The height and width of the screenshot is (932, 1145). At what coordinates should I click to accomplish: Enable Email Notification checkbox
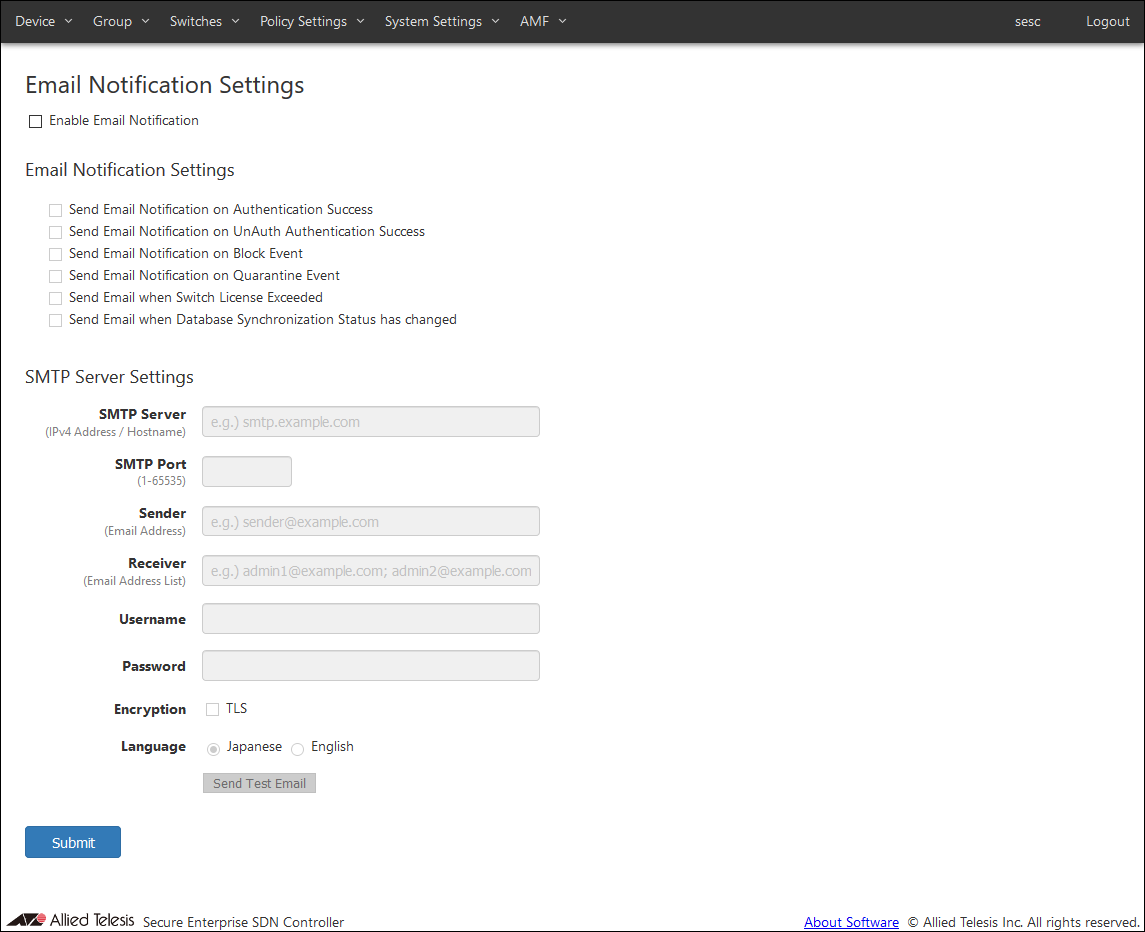[x=36, y=121]
